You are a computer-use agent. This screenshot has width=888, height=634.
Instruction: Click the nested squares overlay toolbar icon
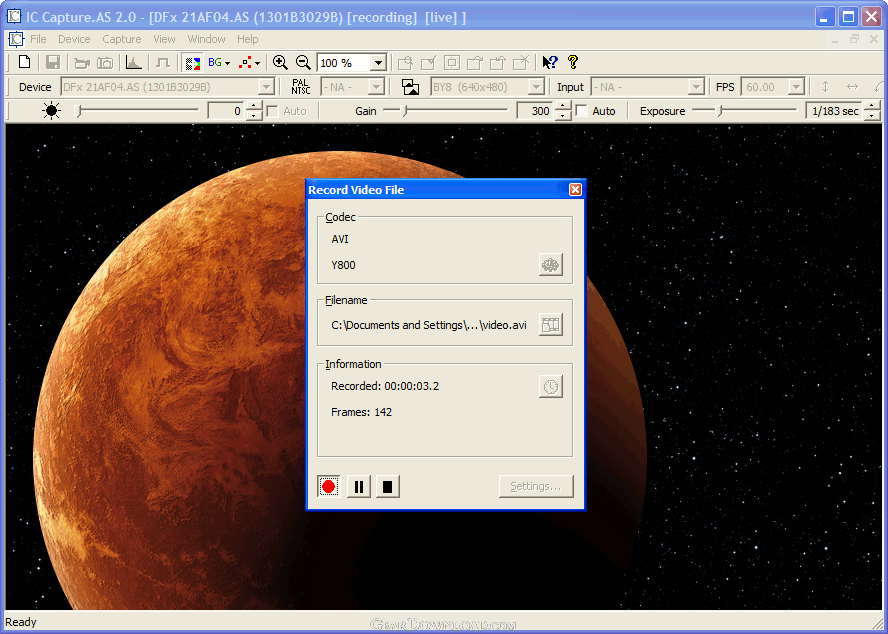pos(451,62)
